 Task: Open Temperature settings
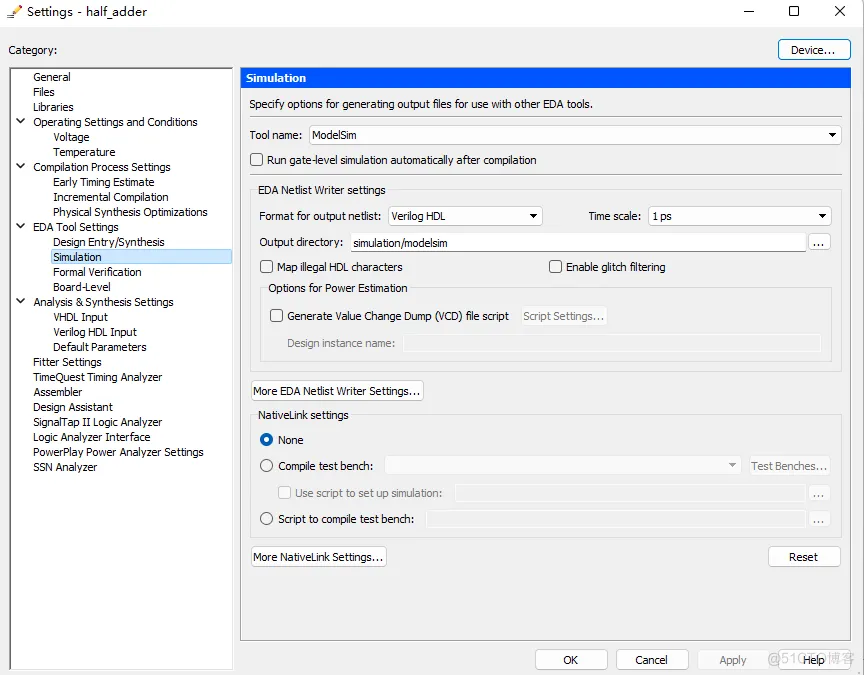click(84, 152)
